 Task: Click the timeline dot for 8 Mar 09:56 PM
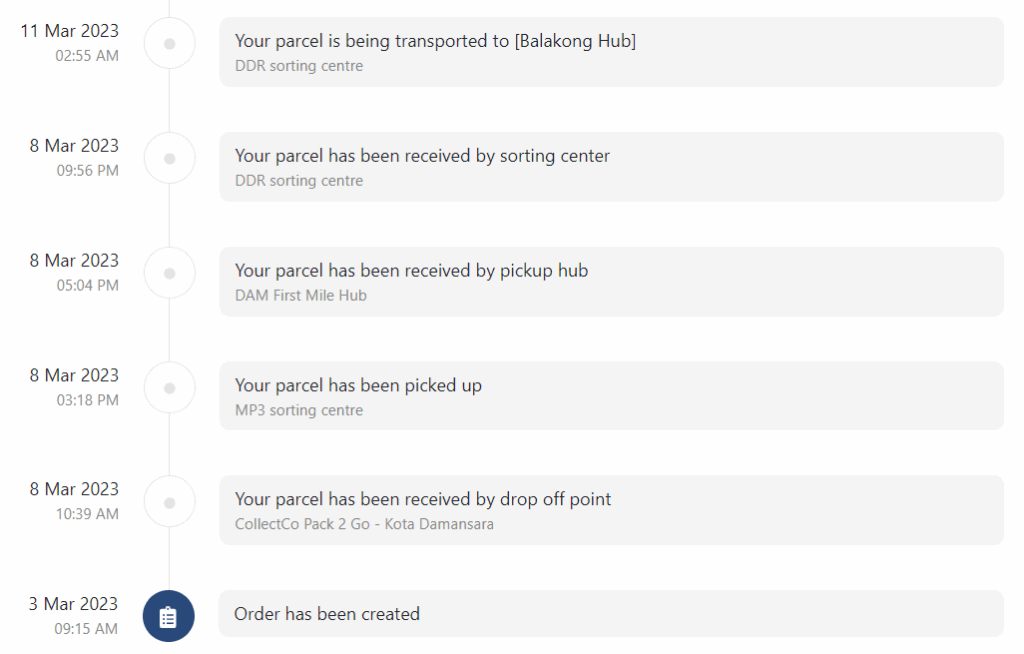(x=170, y=159)
